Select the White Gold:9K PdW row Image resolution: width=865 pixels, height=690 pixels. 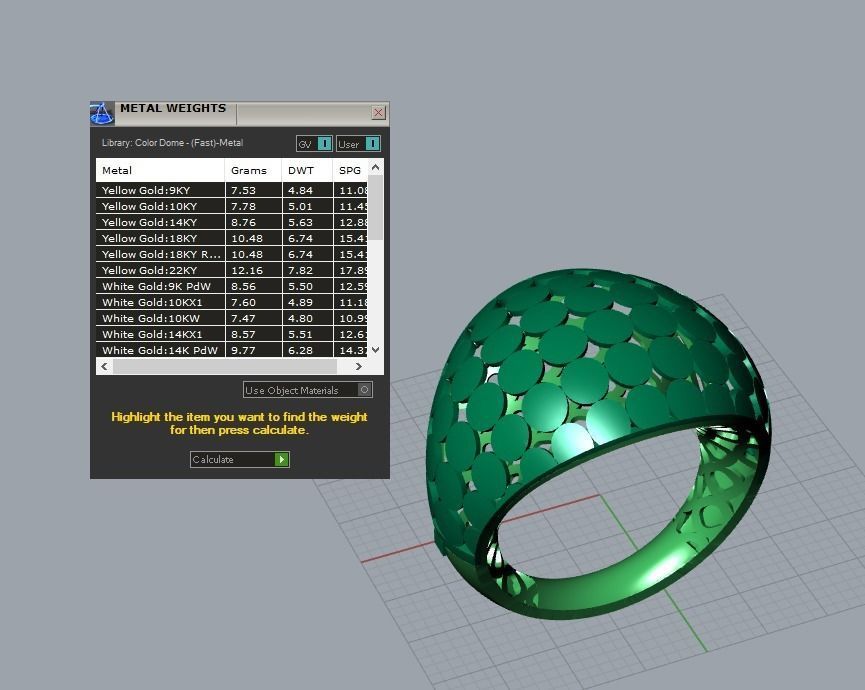[232, 286]
